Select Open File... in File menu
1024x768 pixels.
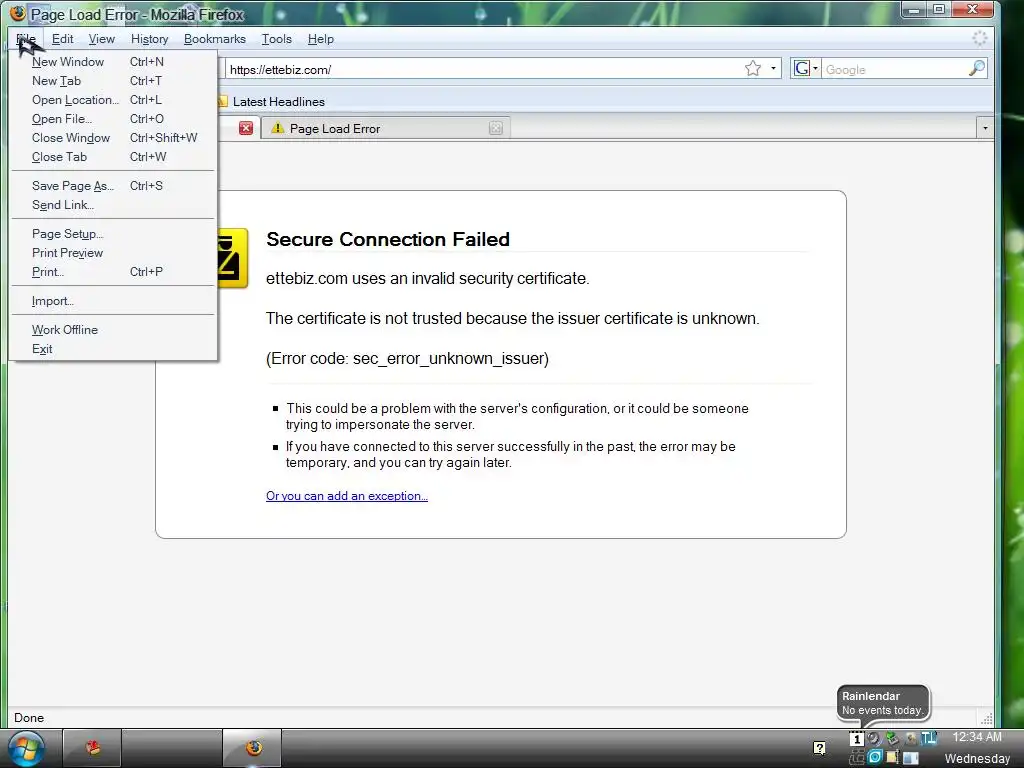(x=114, y=118)
